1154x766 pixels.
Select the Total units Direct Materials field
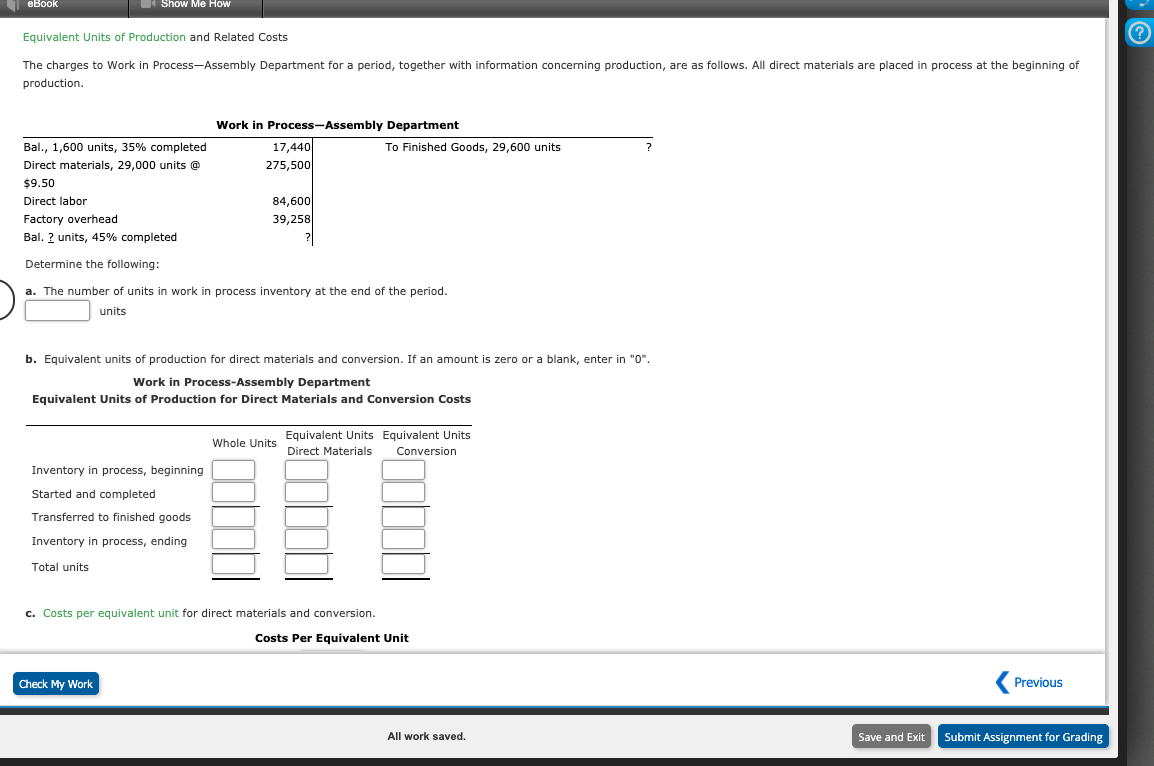(x=307, y=563)
